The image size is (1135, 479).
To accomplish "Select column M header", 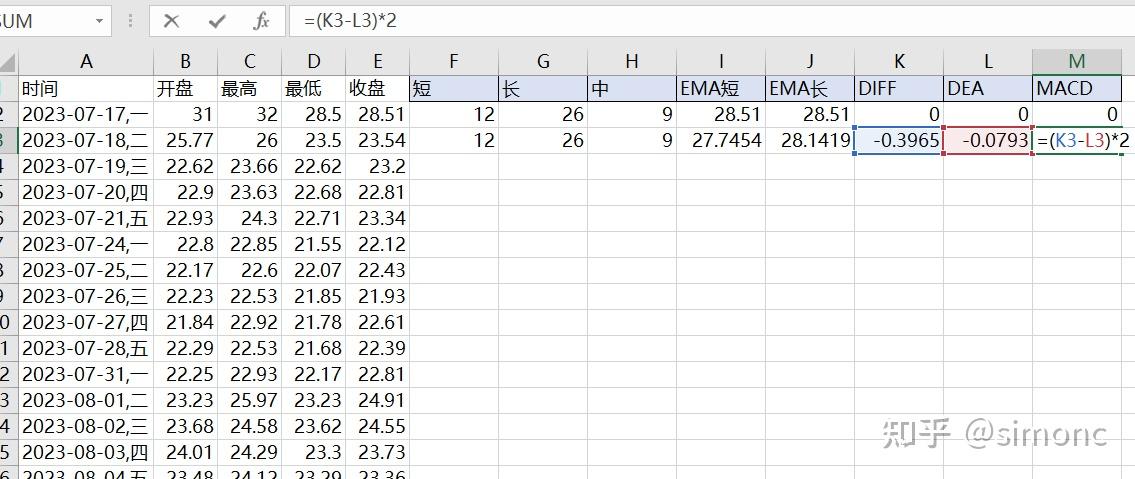I will (1076, 62).
